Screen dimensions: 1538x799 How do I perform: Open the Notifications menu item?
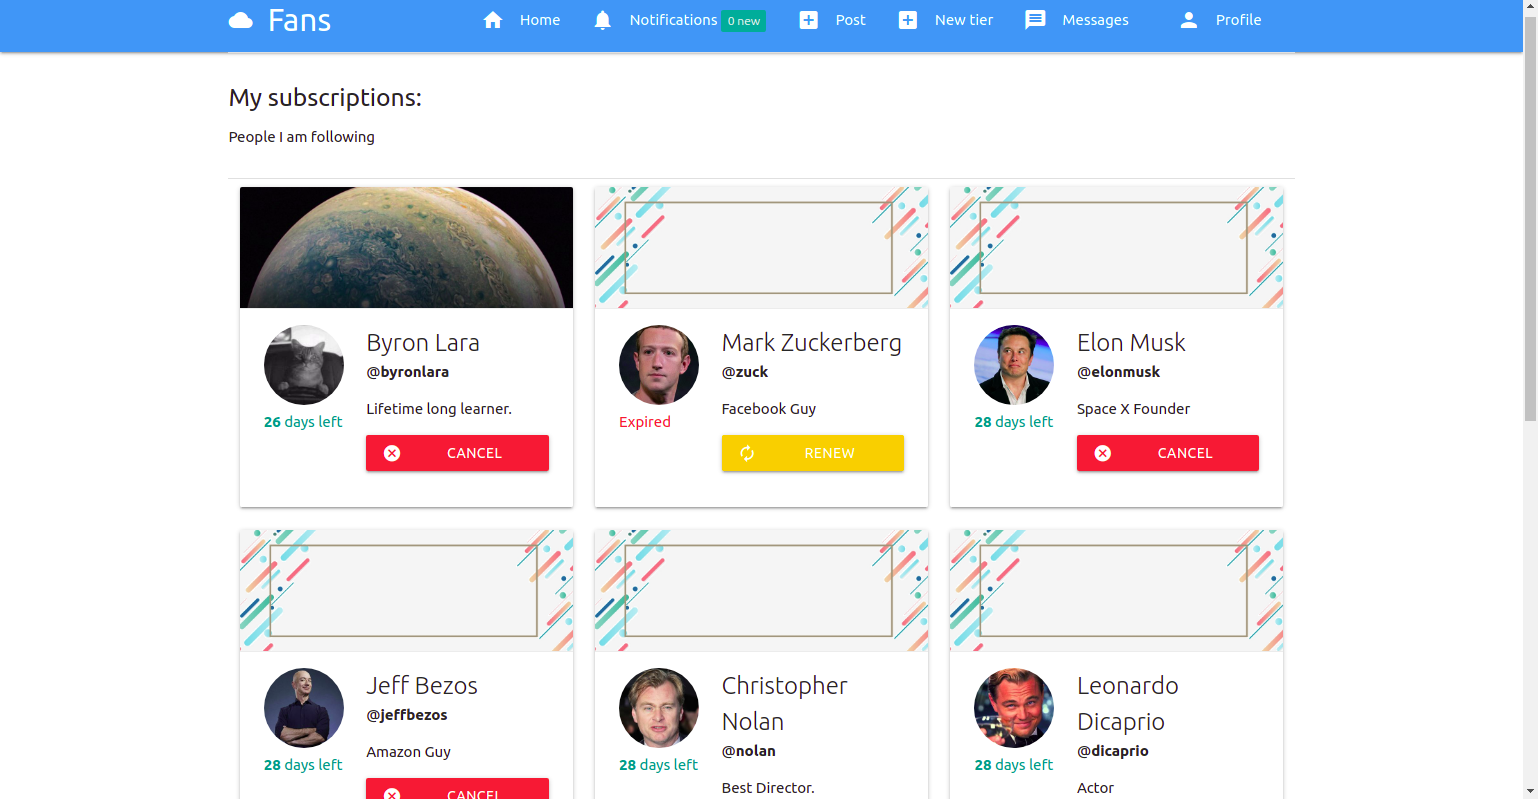point(674,20)
